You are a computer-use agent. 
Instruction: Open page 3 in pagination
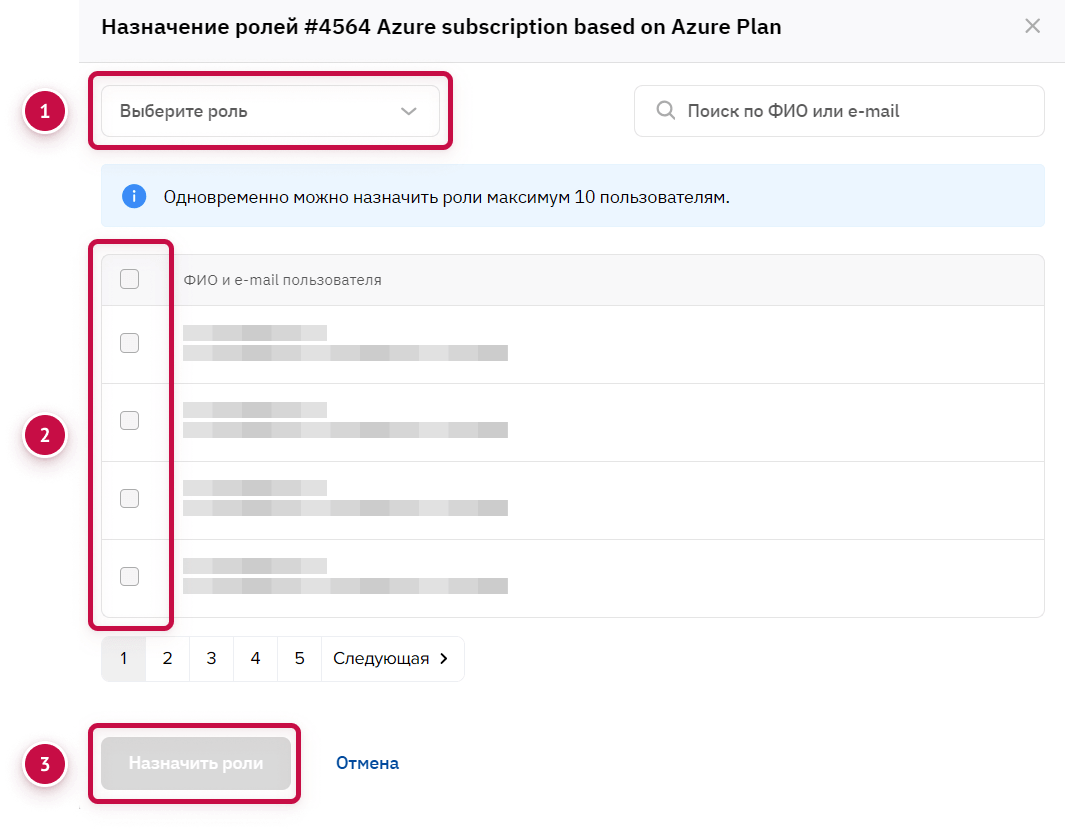(211, 659)
